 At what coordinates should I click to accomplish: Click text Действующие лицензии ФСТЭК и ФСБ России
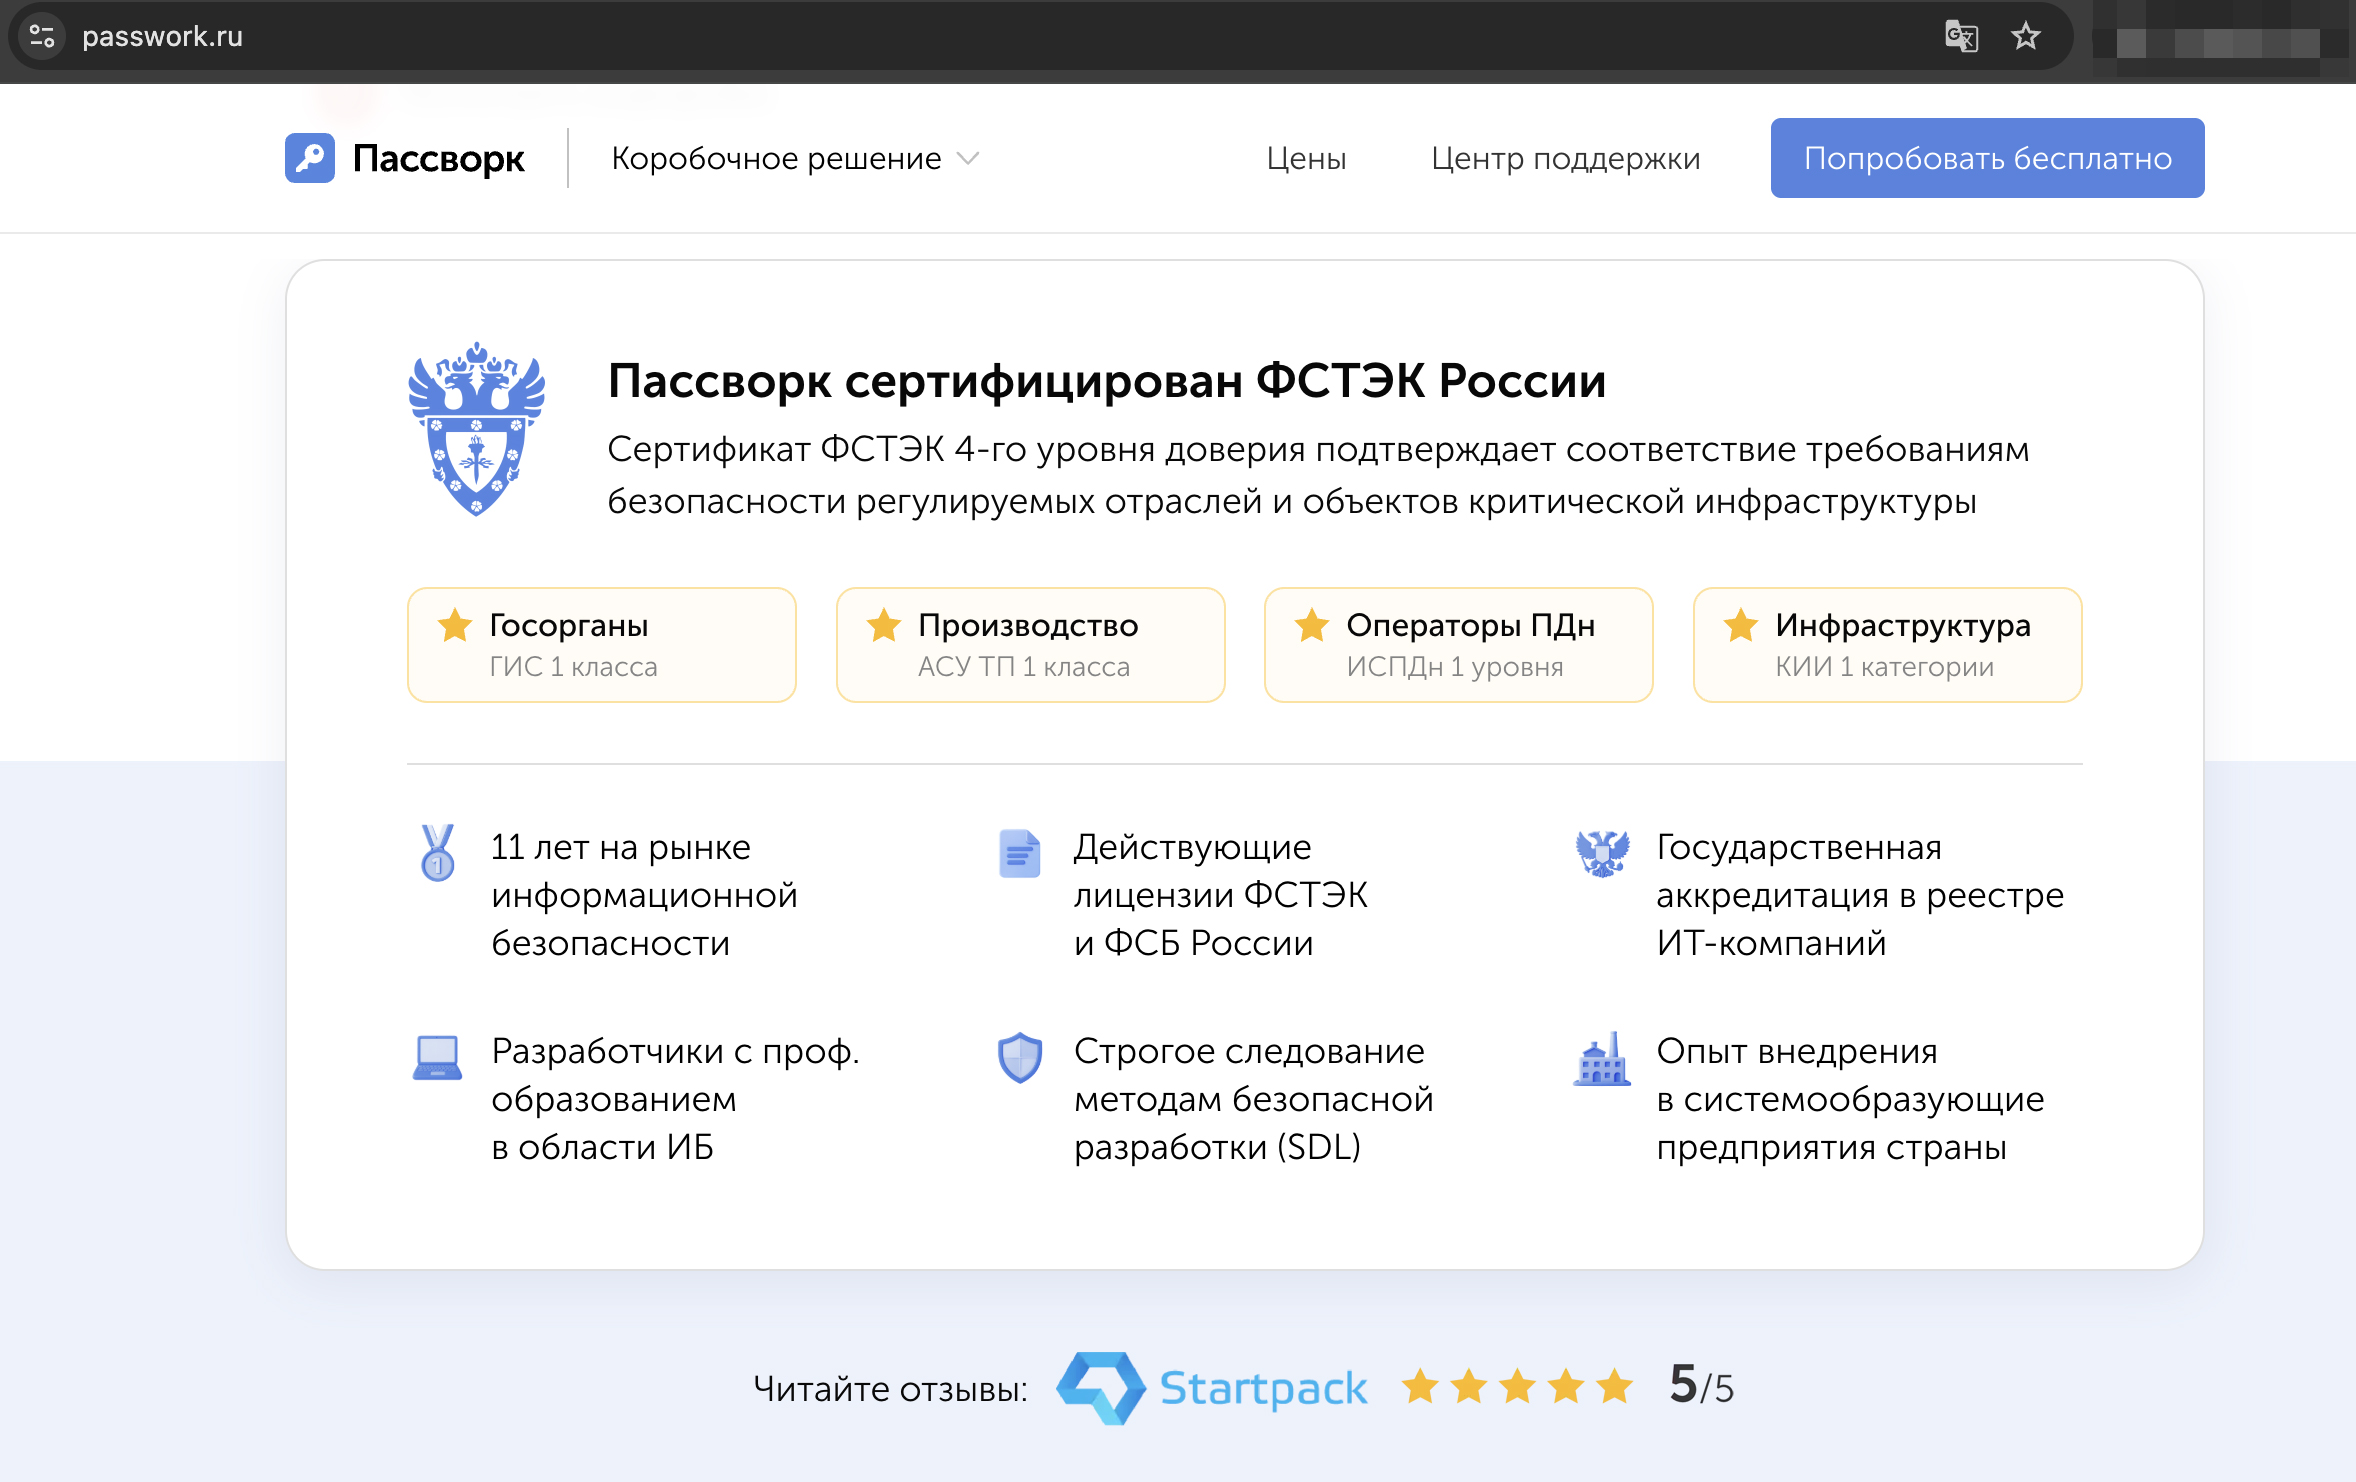click(x=1221, y=895)
